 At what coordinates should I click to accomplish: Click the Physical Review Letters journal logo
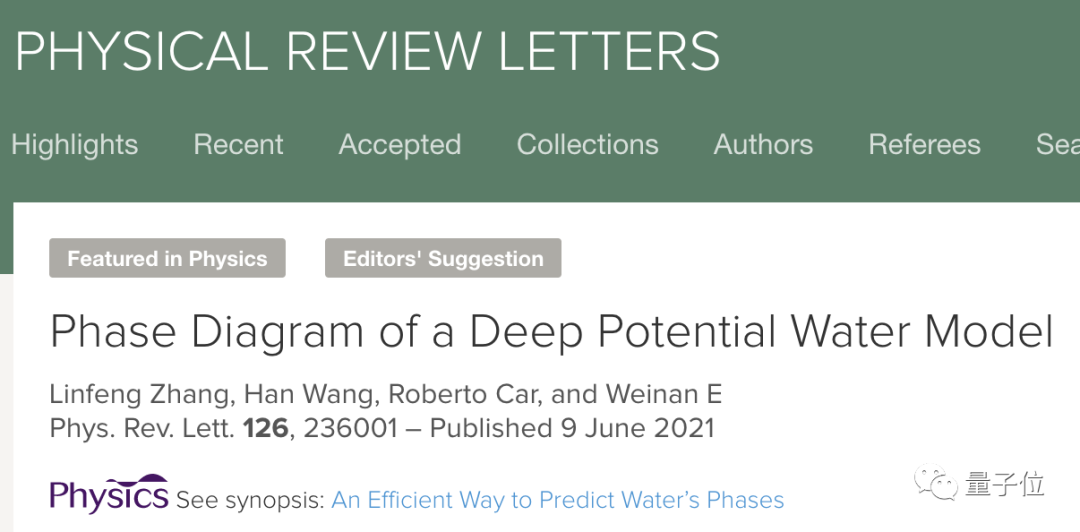click(x=367, y=51)
